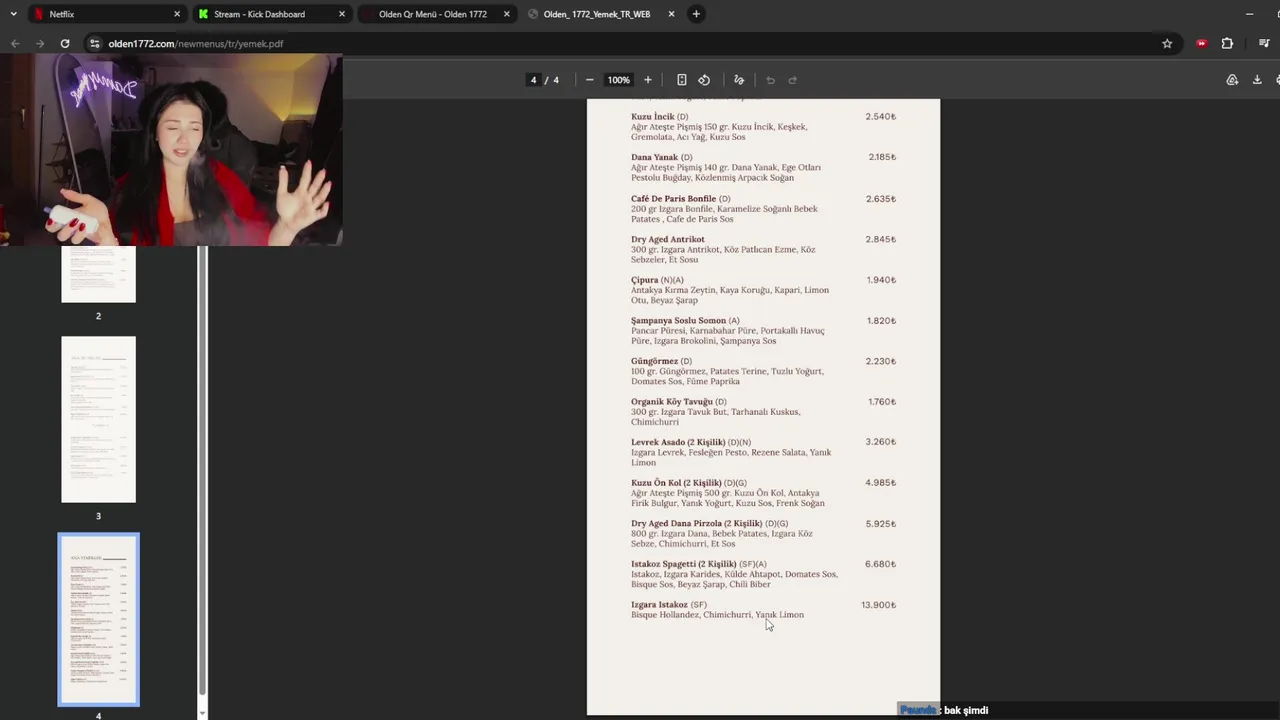
Task: Click the redo arrow in PDF toolbar
Action: (x=793, y=80)
